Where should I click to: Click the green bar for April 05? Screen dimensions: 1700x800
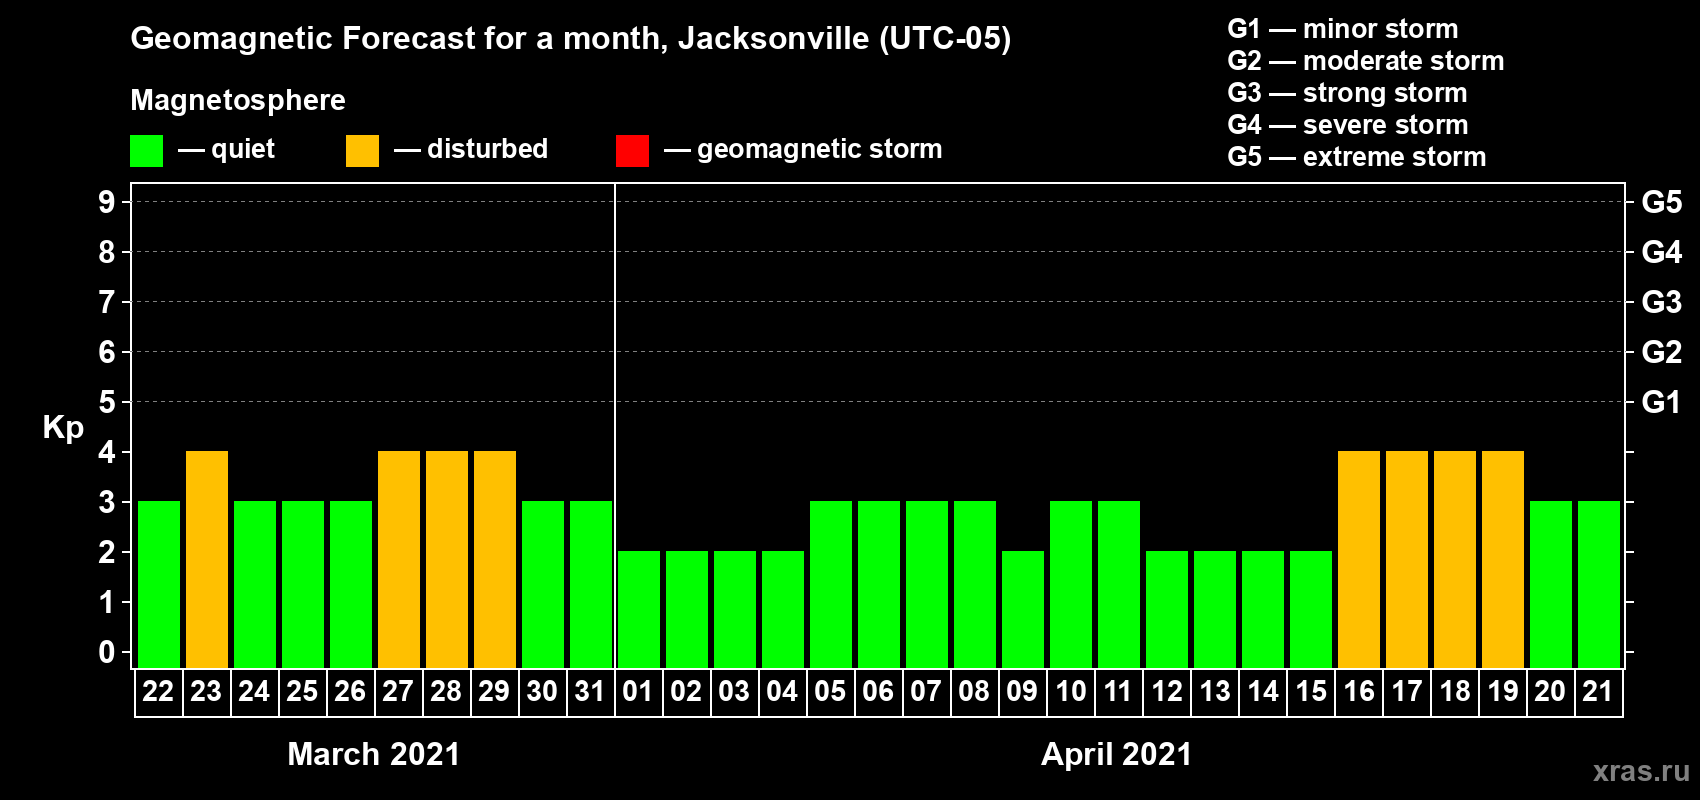(831, 584)
